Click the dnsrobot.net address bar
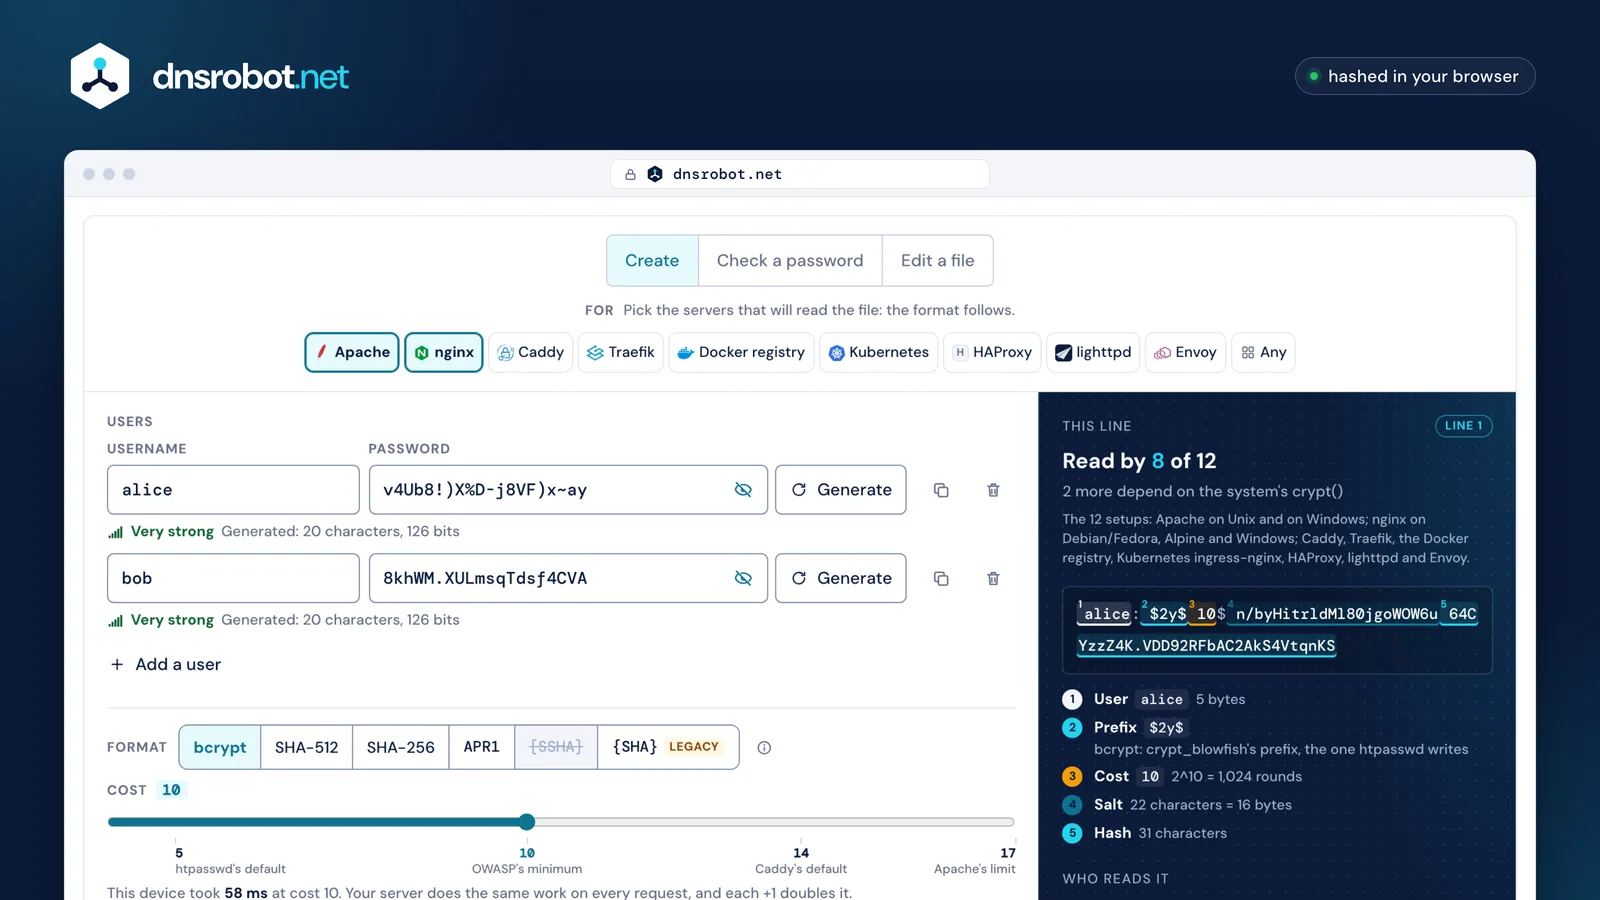The width and height of the screenshot is (1600, 900). [x=800, y=174]
